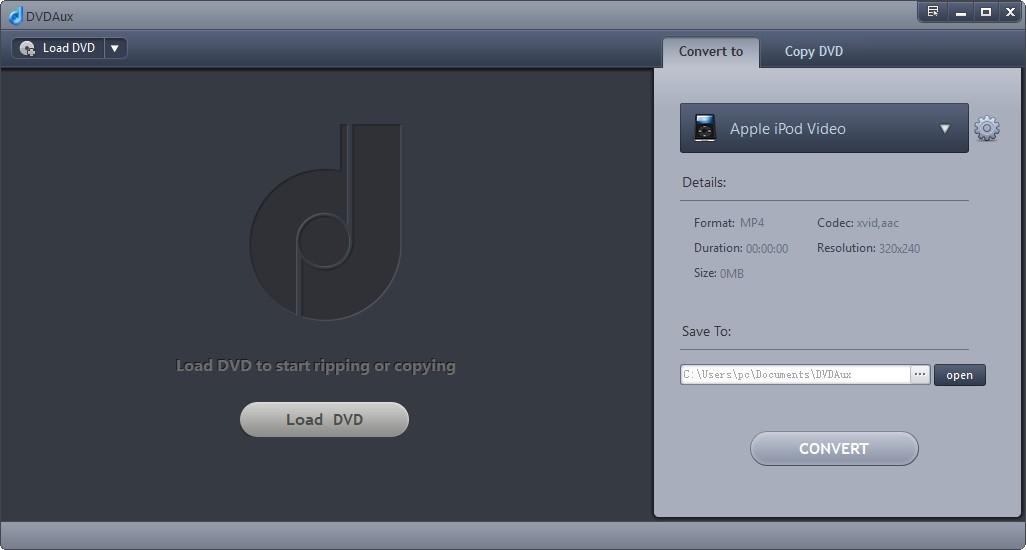Maximize the DVDAux window
Screen dimensions: 1026x550
(986, 12)
